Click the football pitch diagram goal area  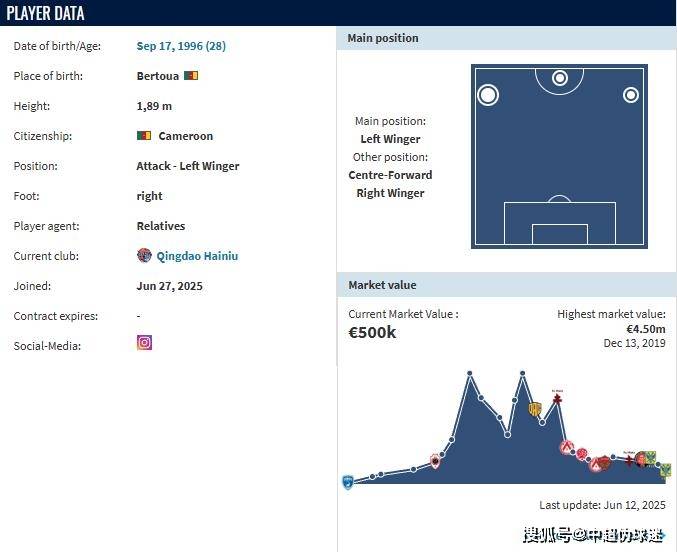[559, 230]
